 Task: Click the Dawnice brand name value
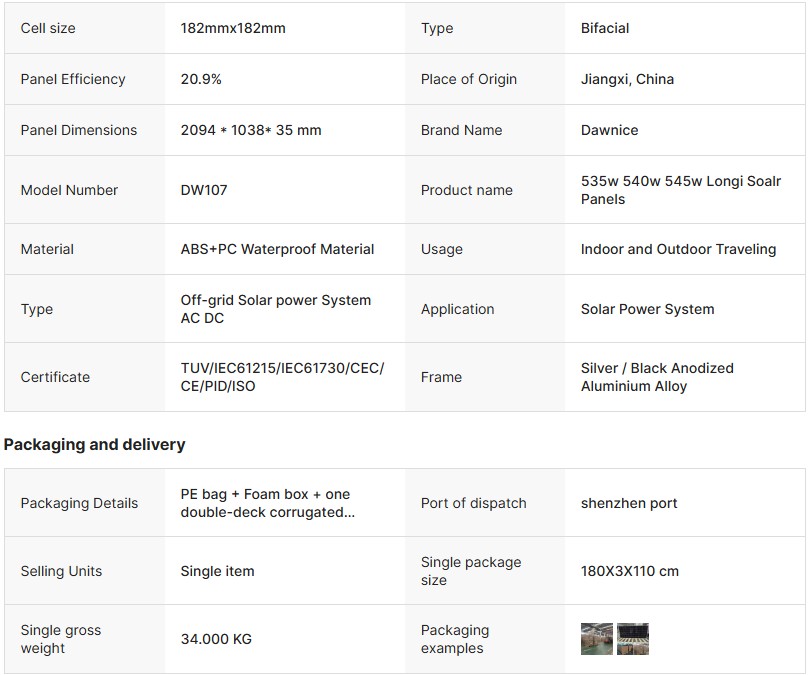tap(609, 130)
